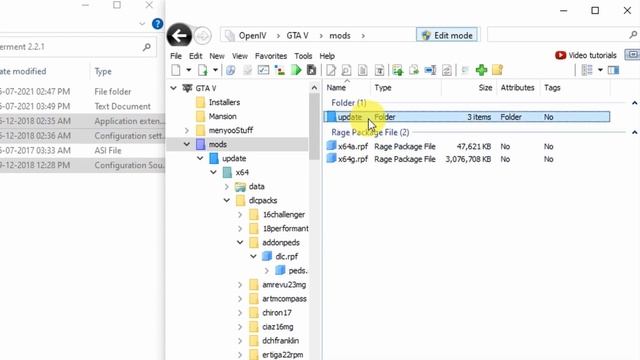Expand the 16challenger tree folder

240,214
